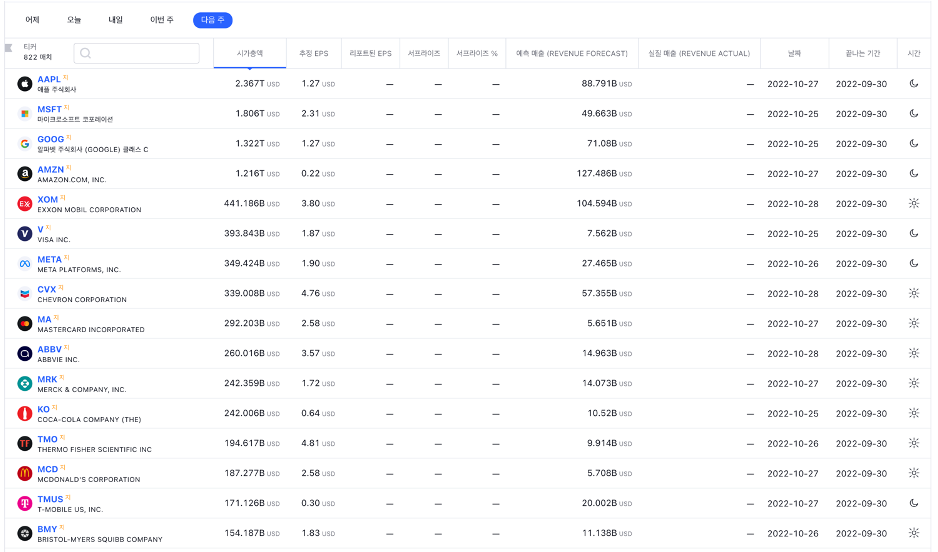938x552 pixels.
Task: Click VISA INC. company name
Action: pyautogui.click(x=54, y=239)
